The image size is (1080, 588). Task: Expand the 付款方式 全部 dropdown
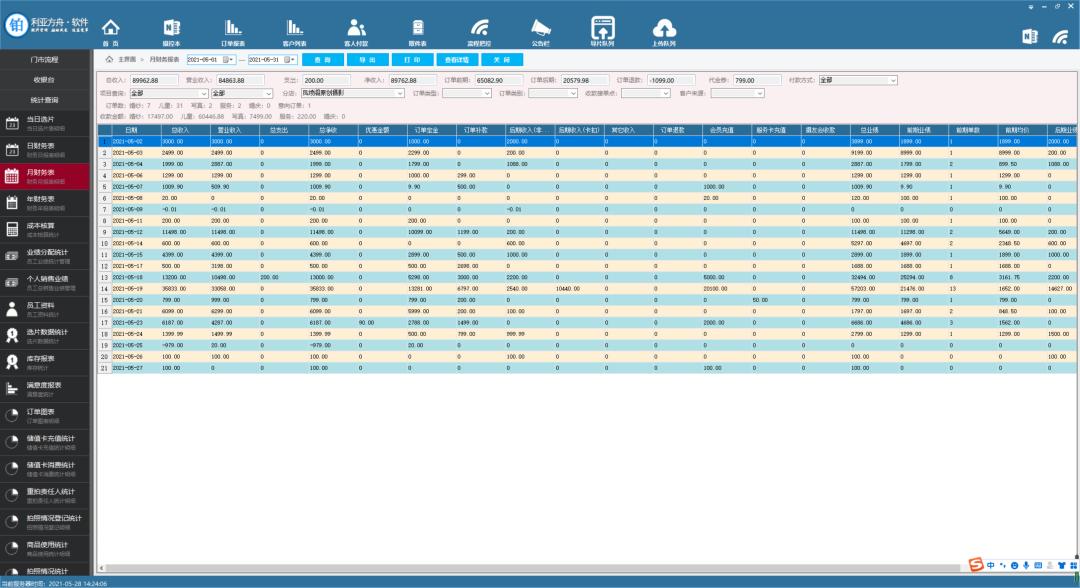pyautogui.click(x=893, y=81)
